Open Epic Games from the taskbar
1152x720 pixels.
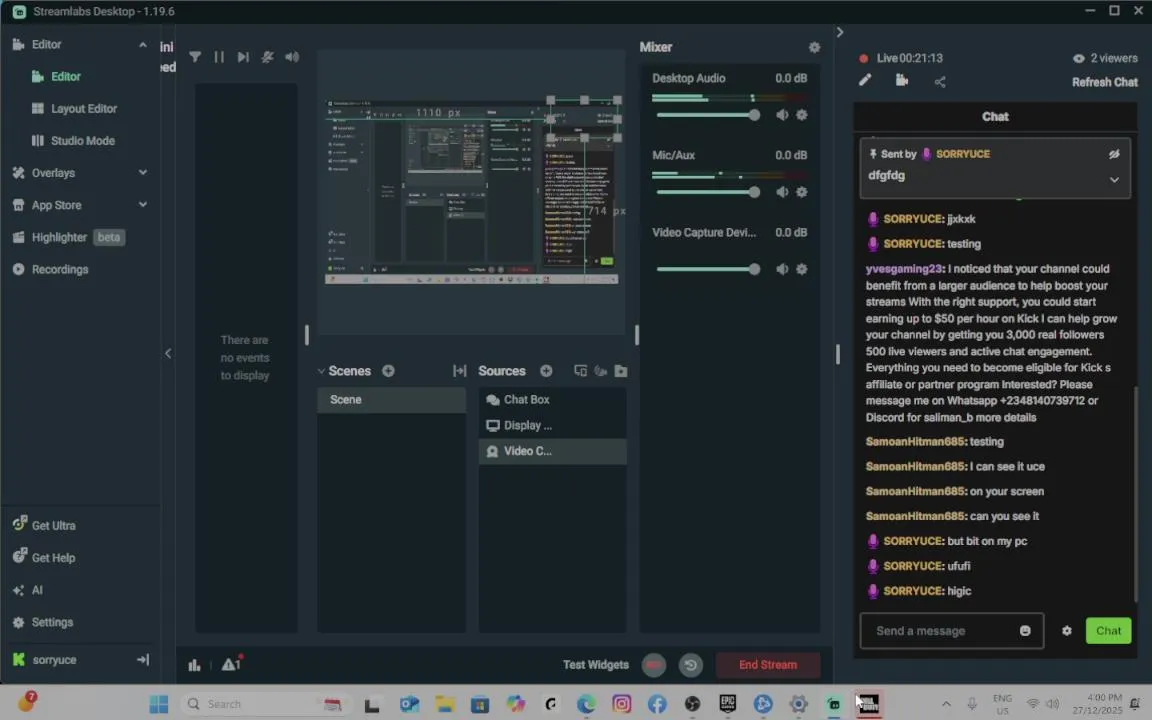727,704
